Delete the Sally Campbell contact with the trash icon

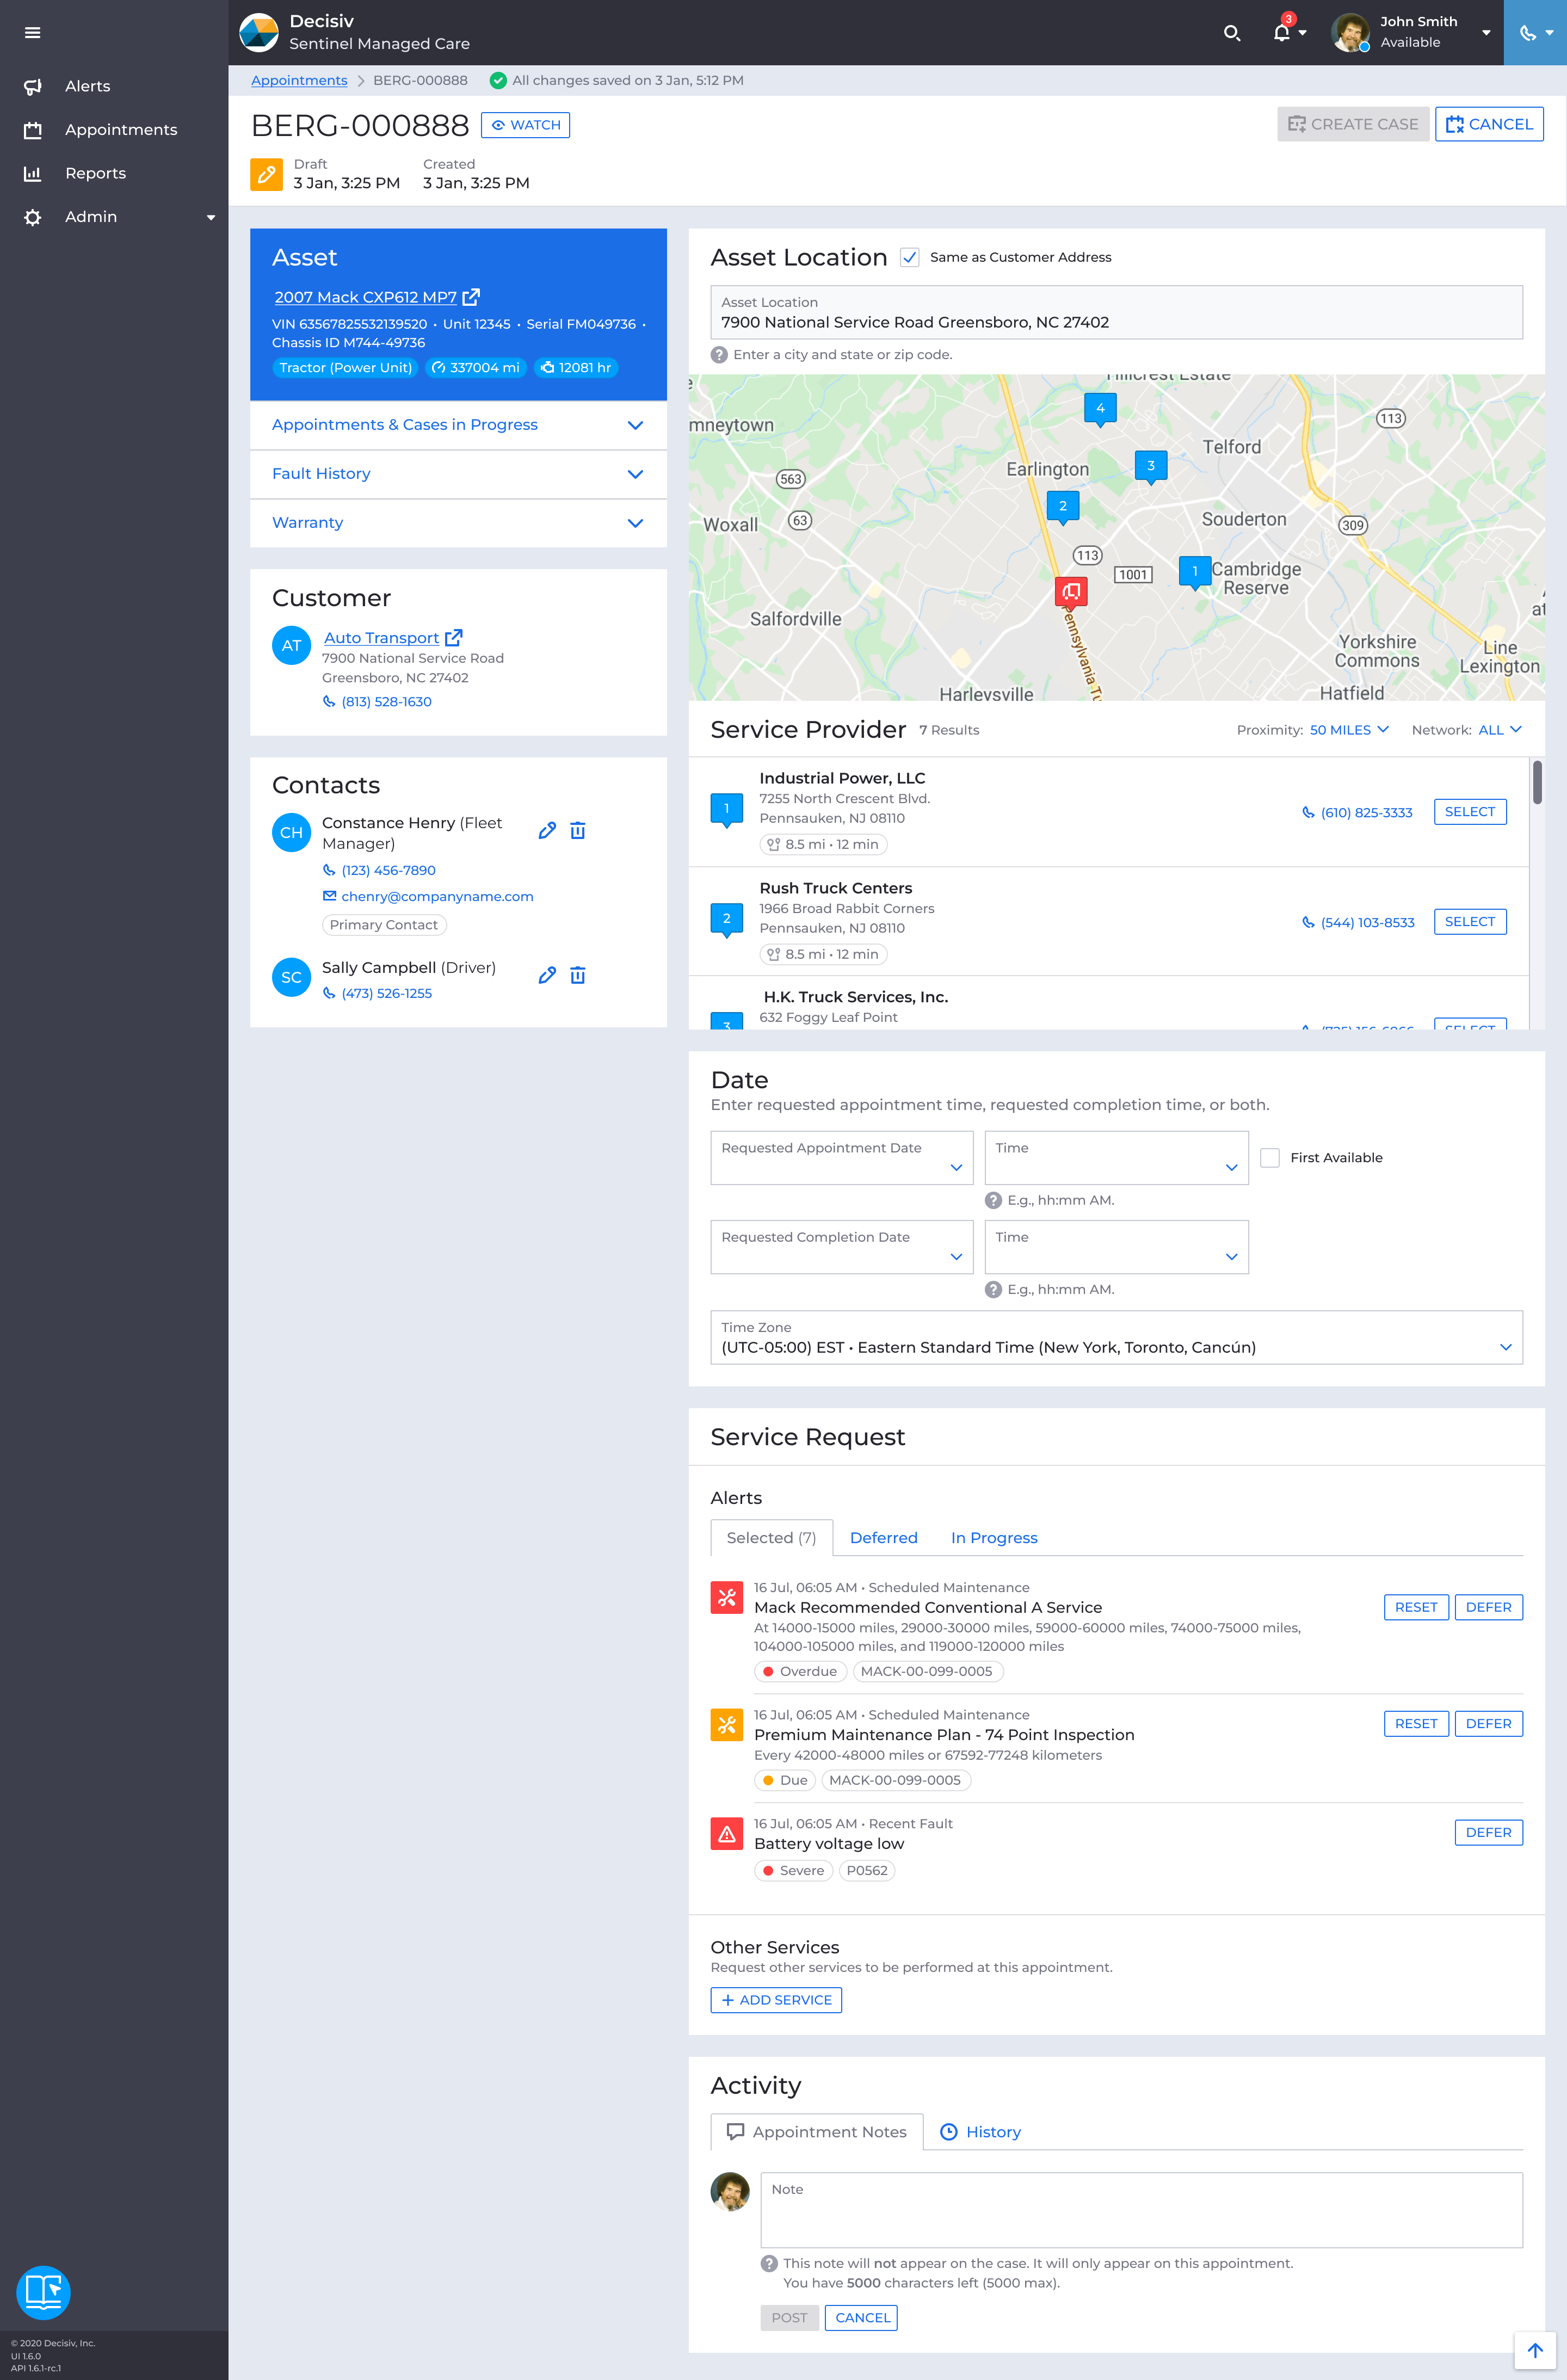coord(578,976)
